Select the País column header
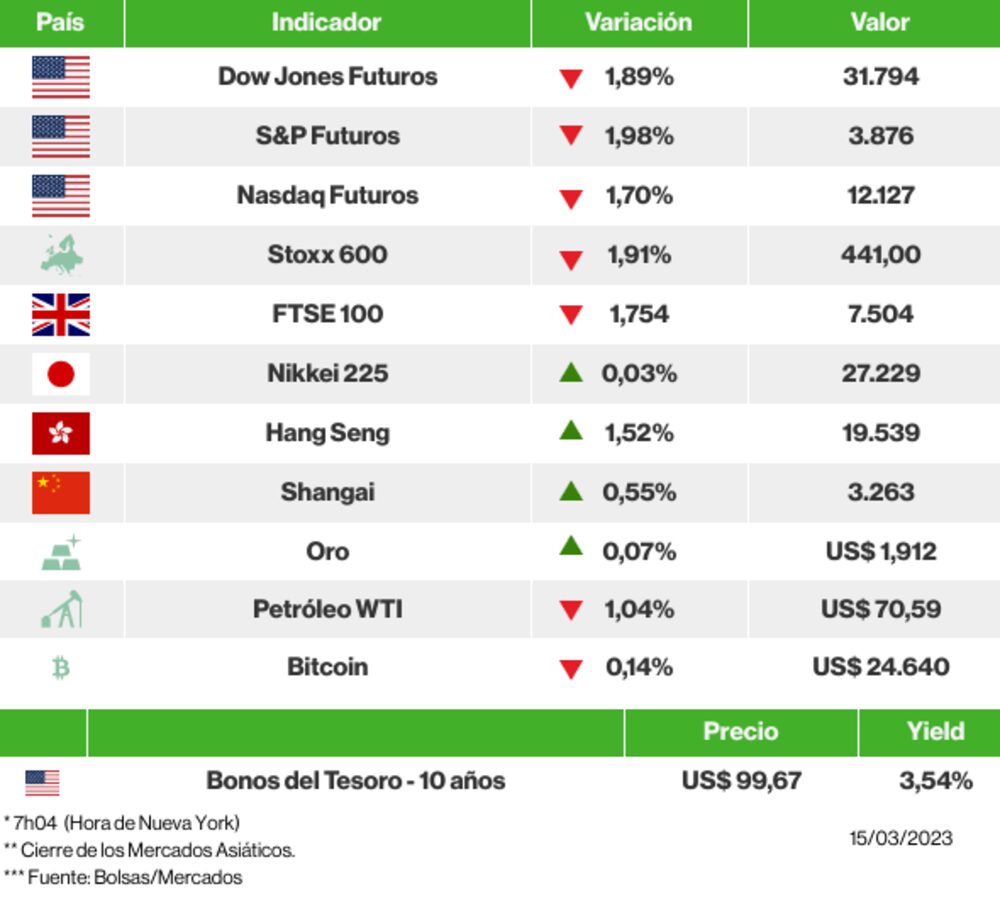 (x=61, y=22)
